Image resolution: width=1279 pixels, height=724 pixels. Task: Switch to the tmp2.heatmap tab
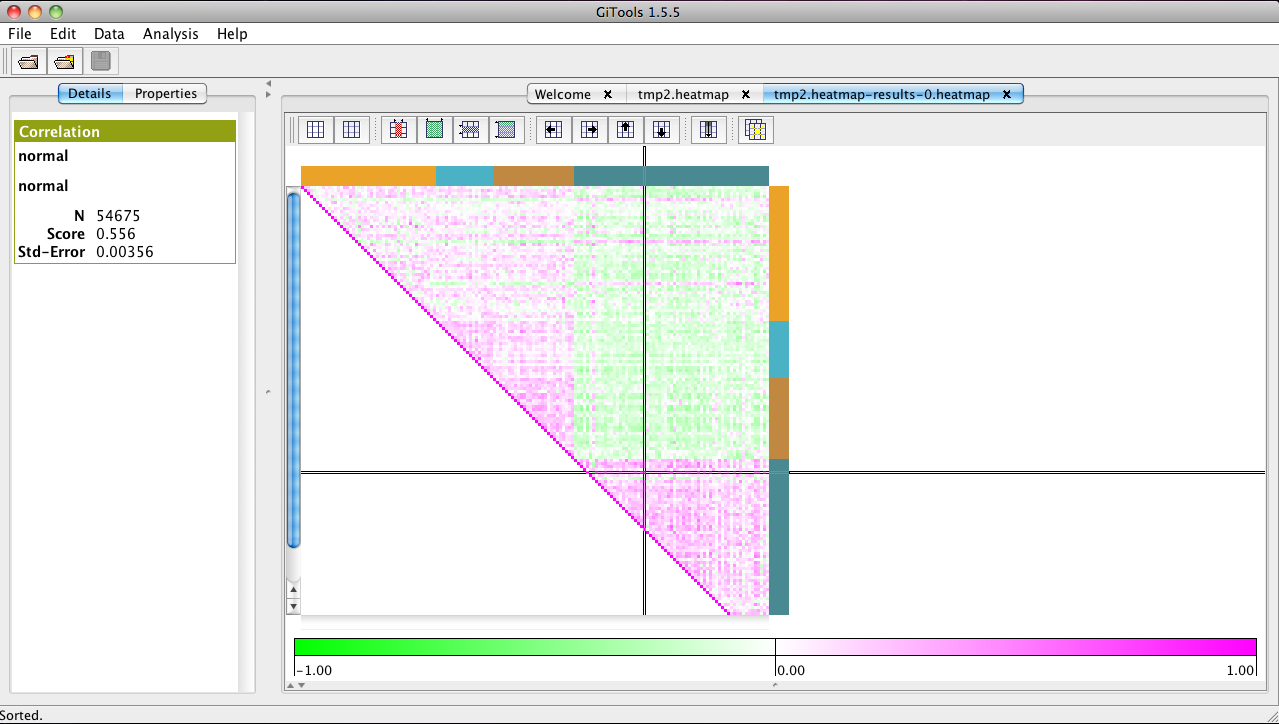(x=683, y=95)
